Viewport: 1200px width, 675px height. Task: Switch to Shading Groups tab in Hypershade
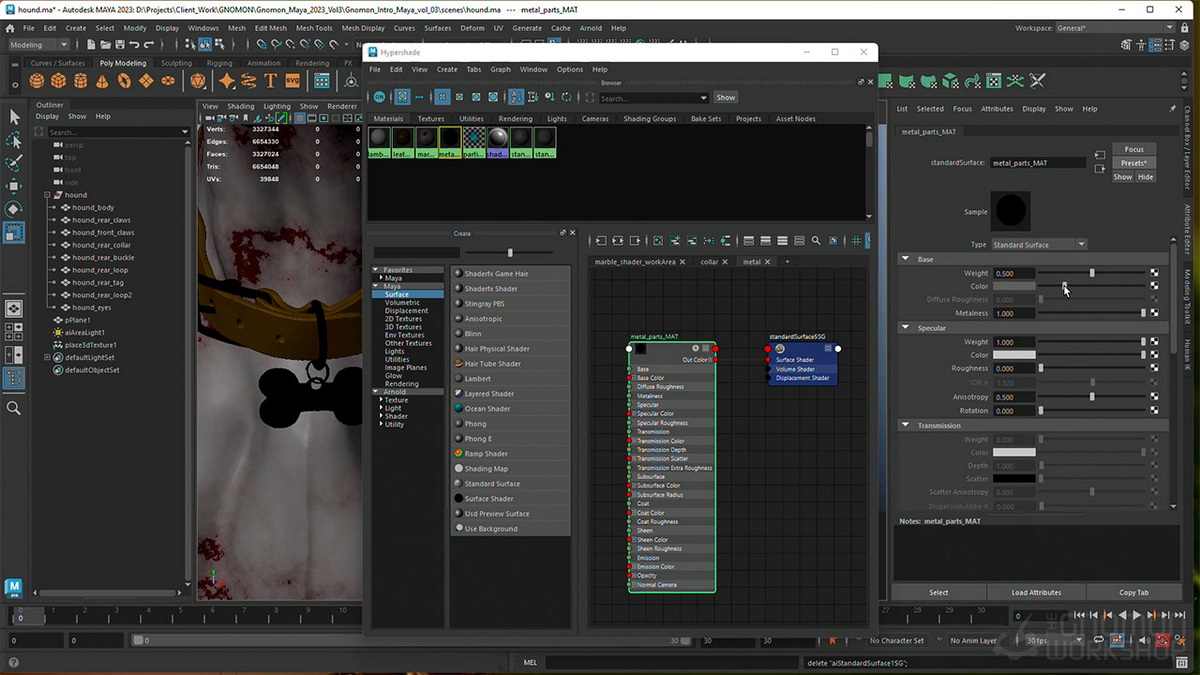[650, 118]
